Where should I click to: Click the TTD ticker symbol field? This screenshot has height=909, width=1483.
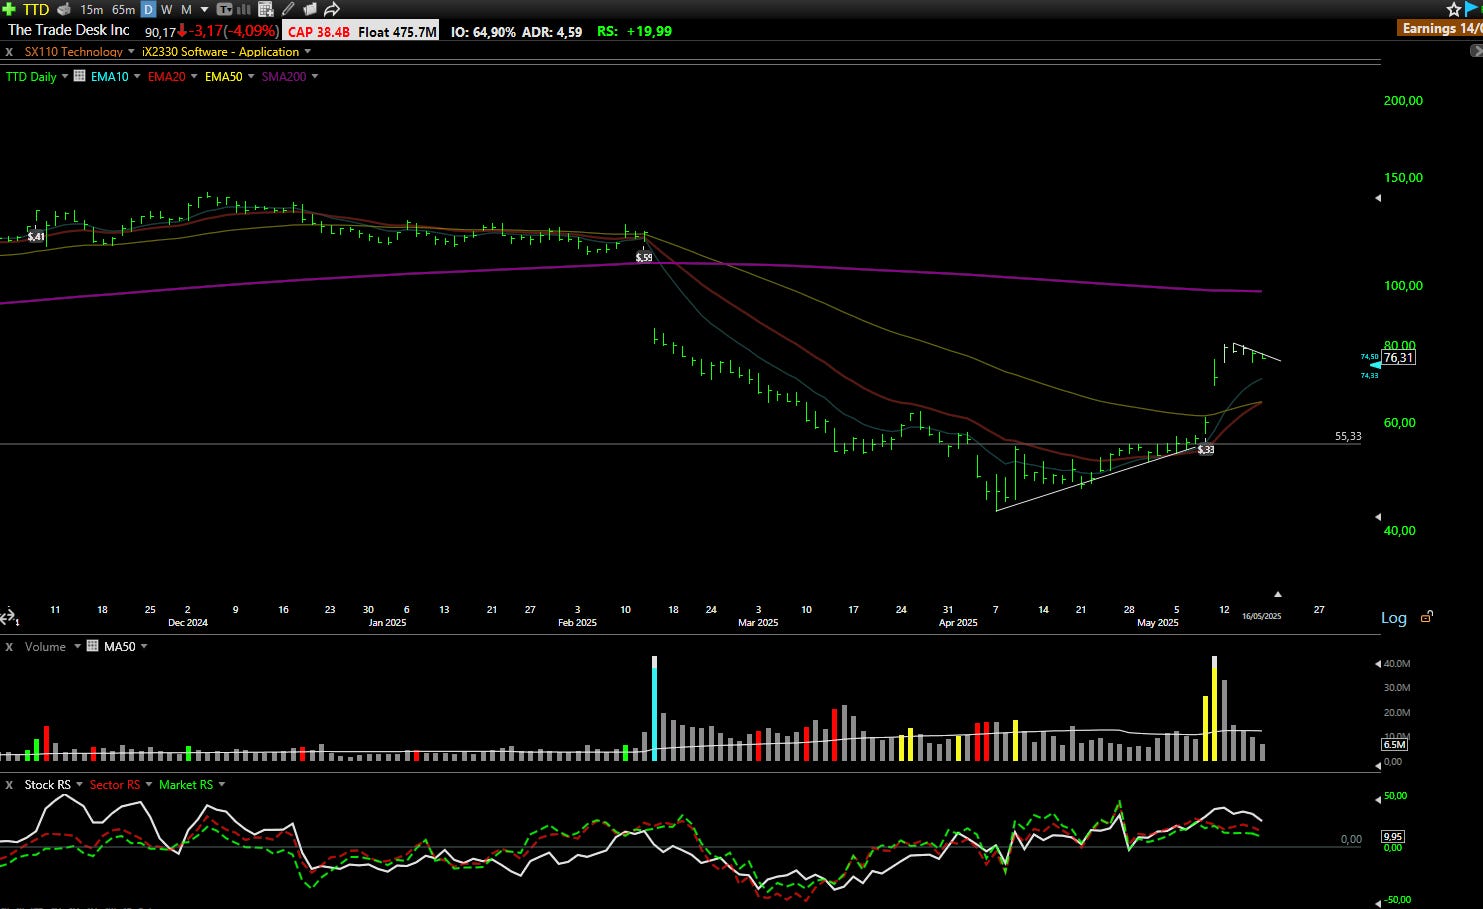(36, 9)
